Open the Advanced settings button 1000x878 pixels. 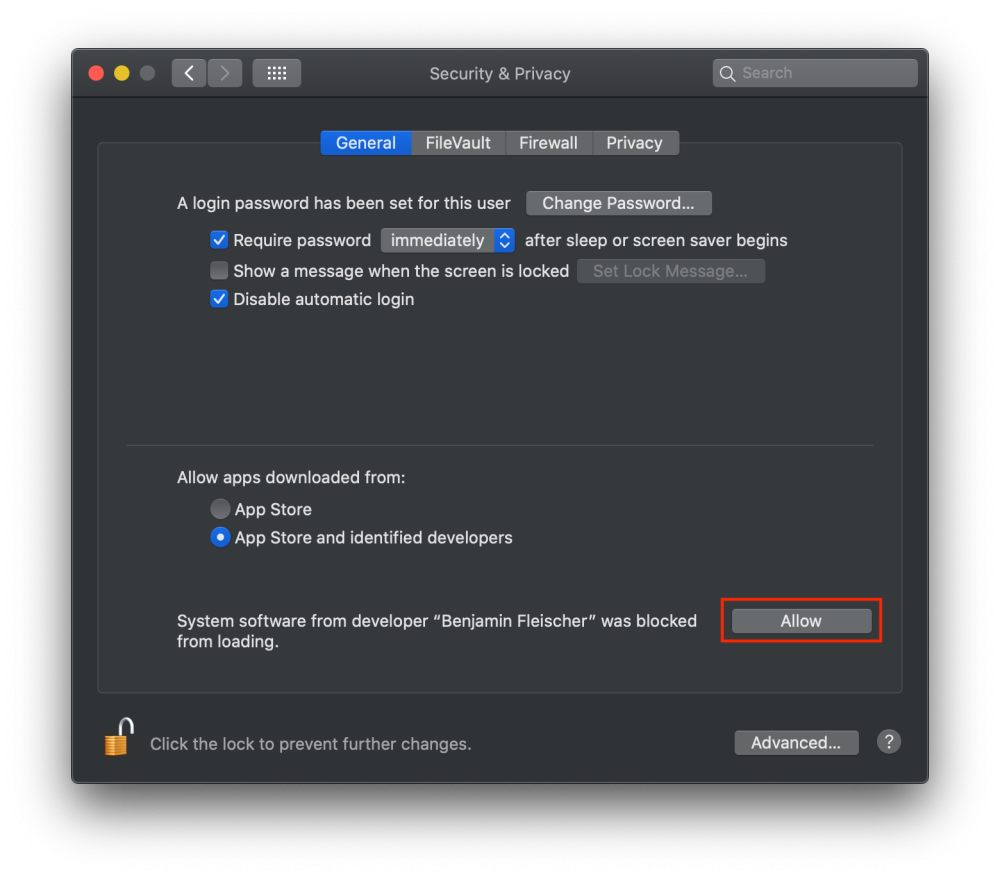point(796,743)
